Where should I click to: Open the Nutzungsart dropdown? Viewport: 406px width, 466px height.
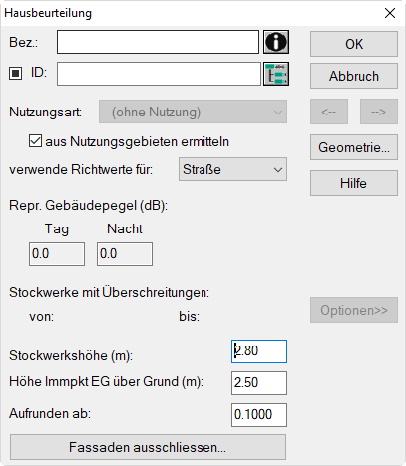tap(193, 112)
